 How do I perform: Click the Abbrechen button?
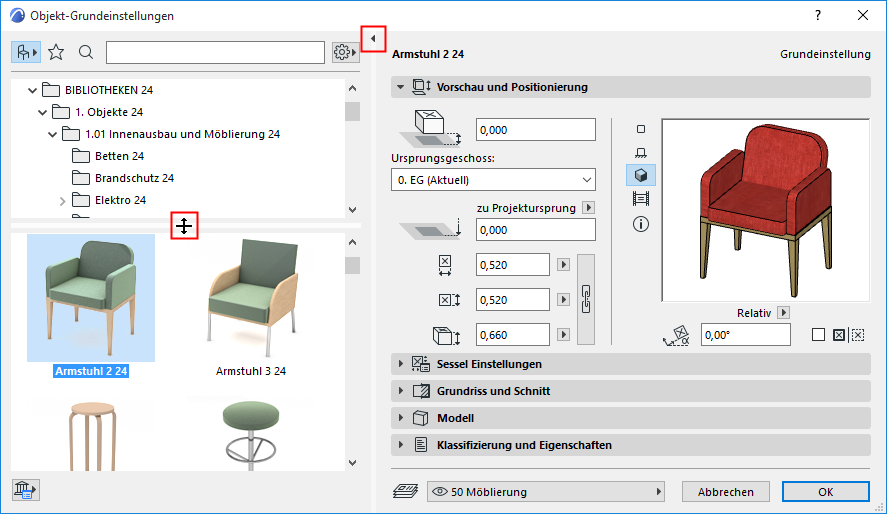(x=726, y=492)
